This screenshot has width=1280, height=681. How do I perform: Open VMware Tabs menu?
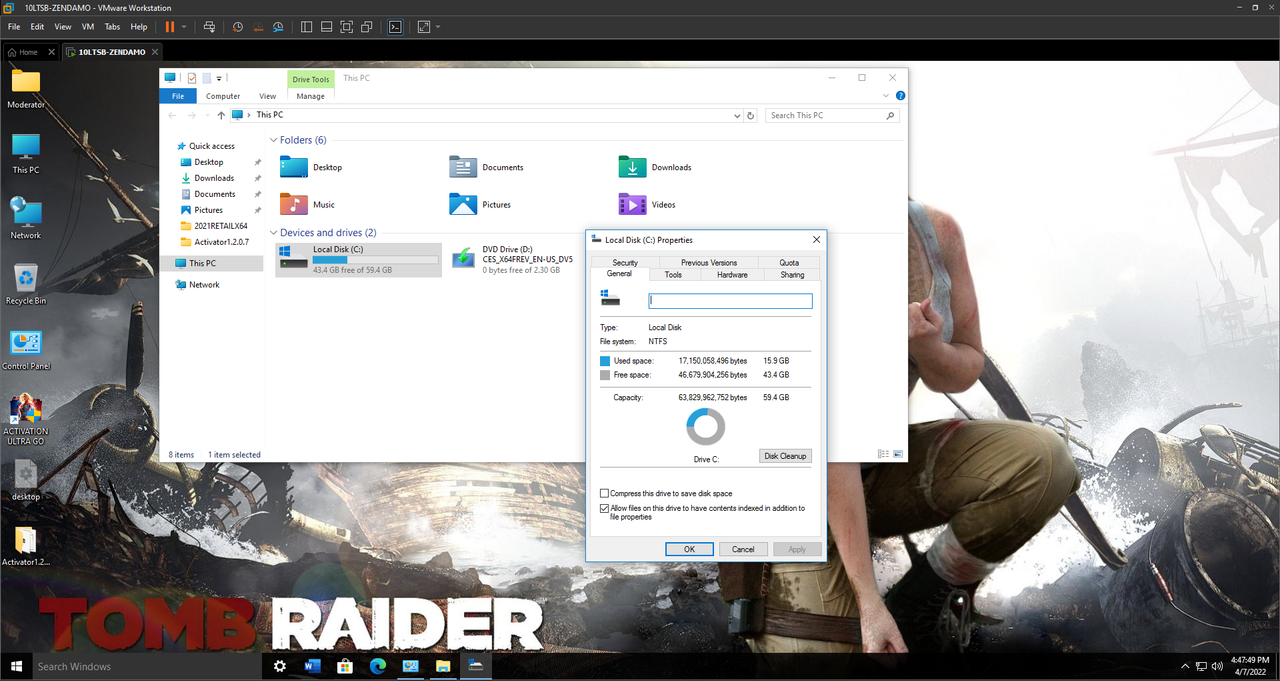113,27
